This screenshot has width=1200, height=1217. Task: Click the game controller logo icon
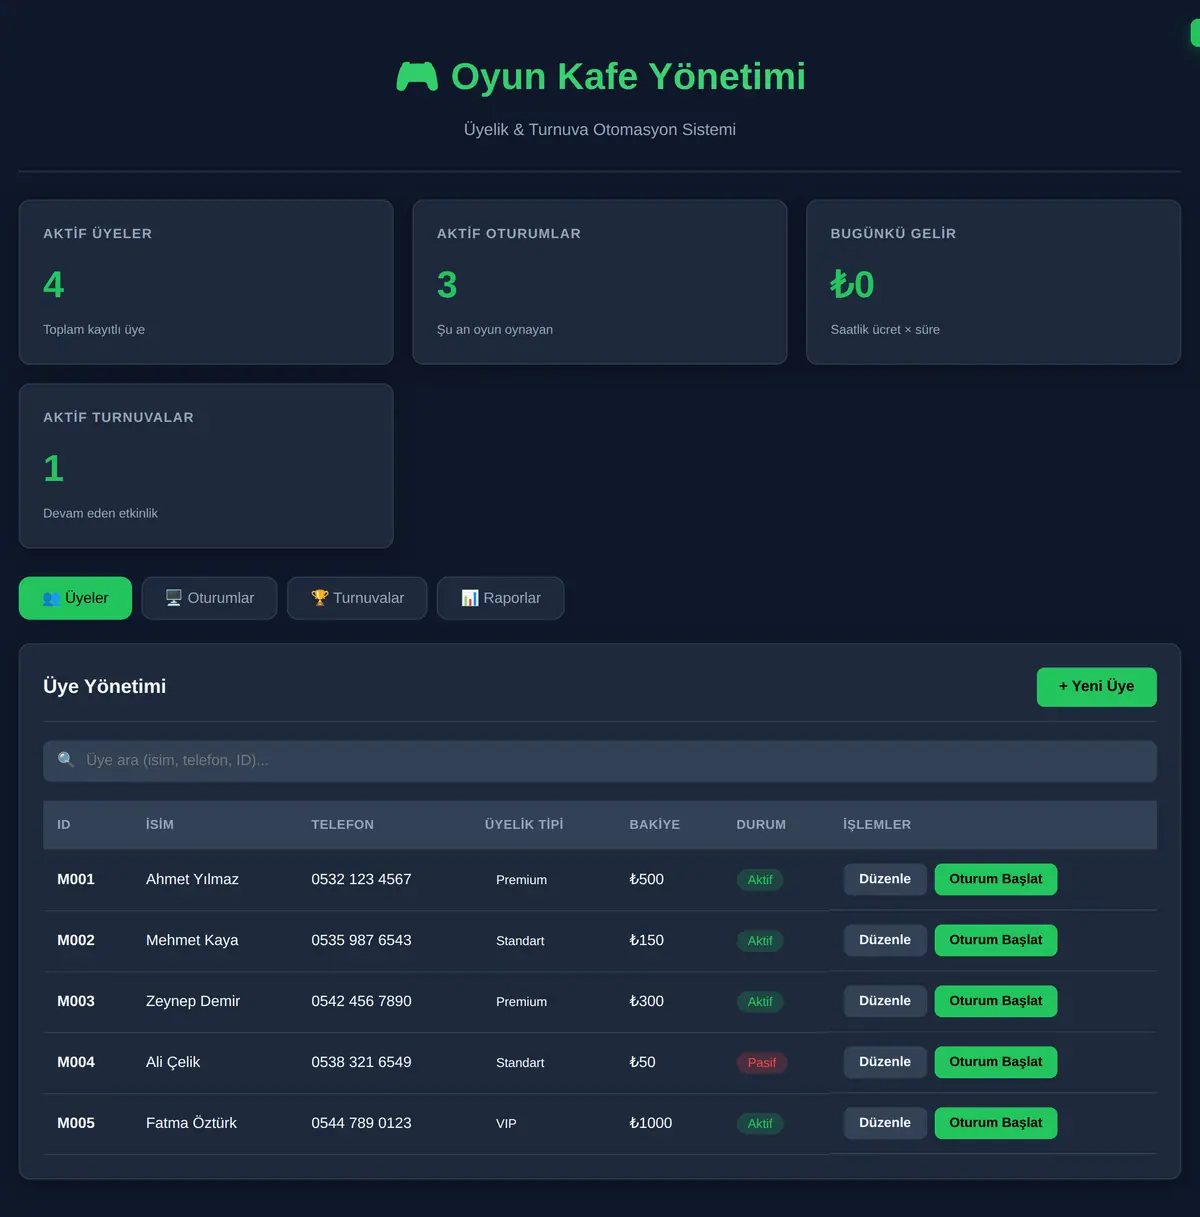click(x=417, y=77)
